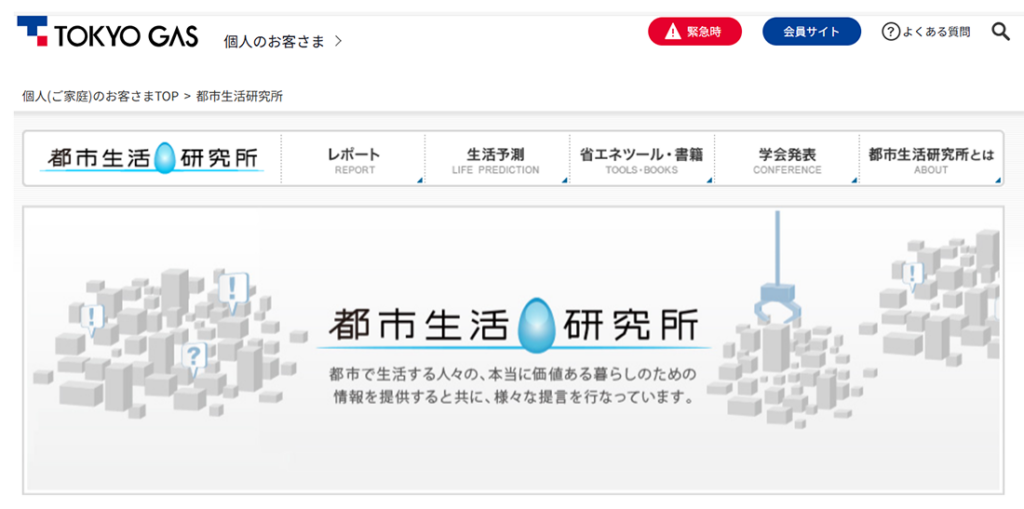Click the leftmost exclamation speech bubble
This screenshot has height=509, width=1024.
93,318
